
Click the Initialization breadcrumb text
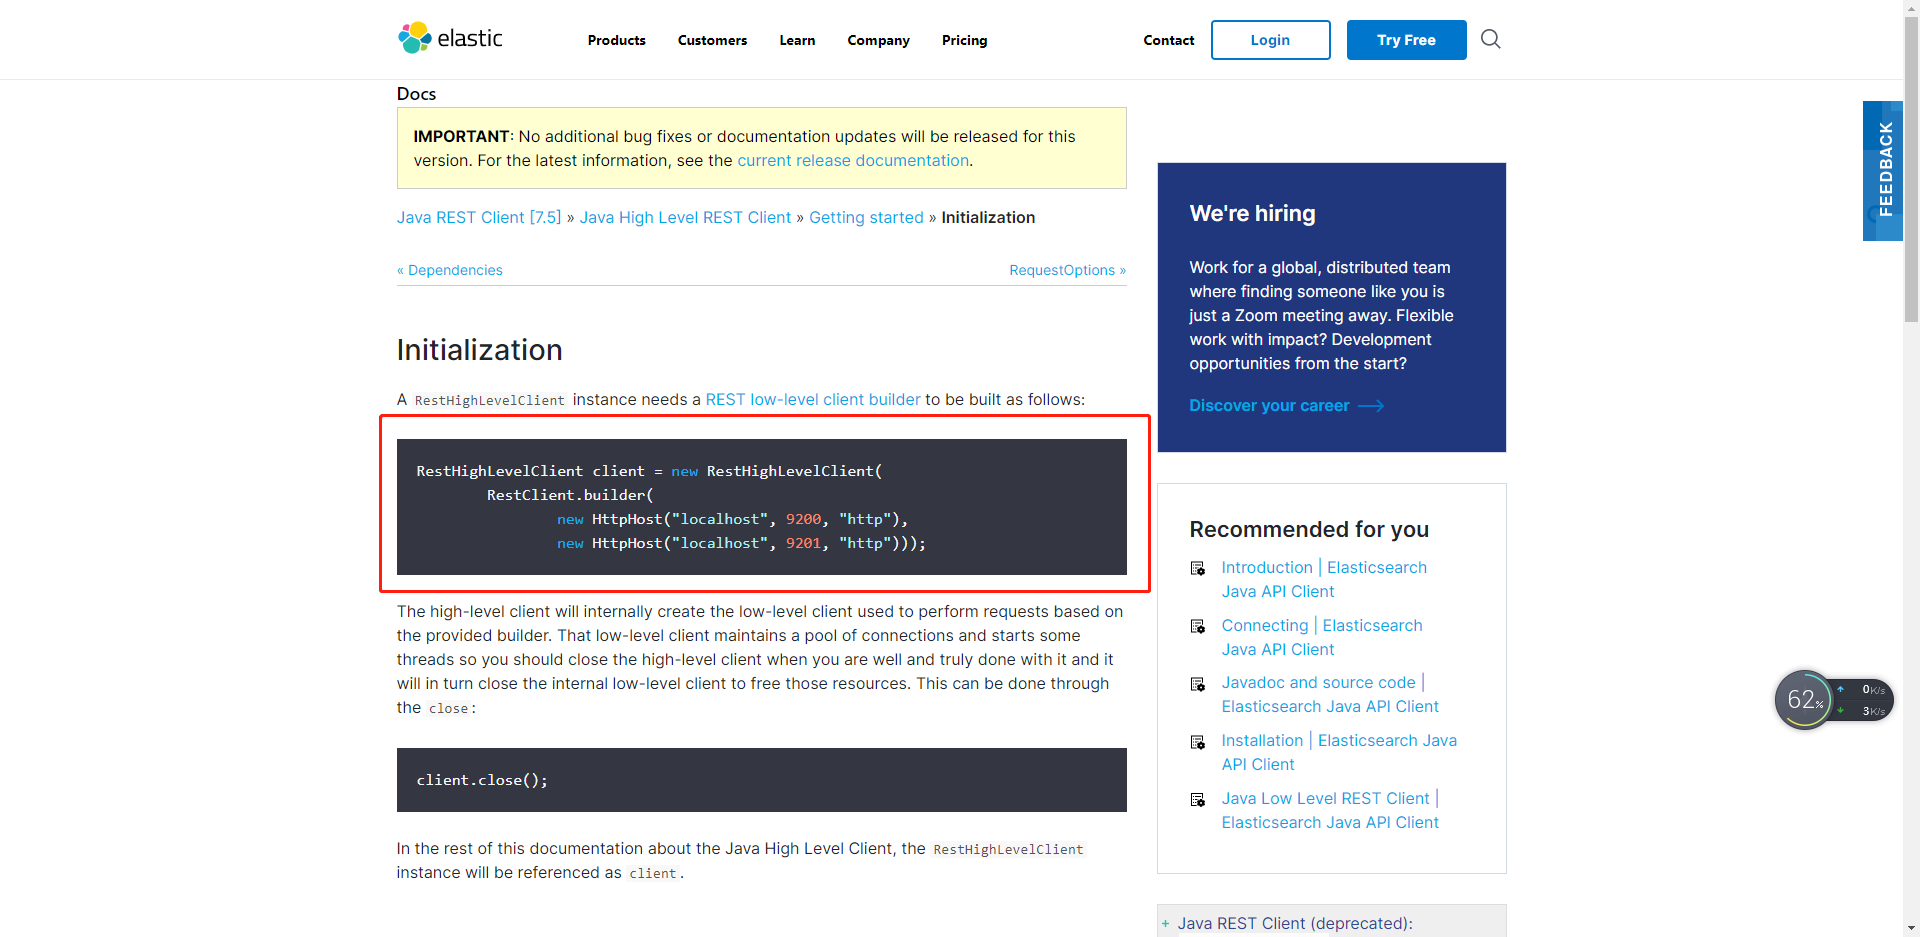click(988, 217)
